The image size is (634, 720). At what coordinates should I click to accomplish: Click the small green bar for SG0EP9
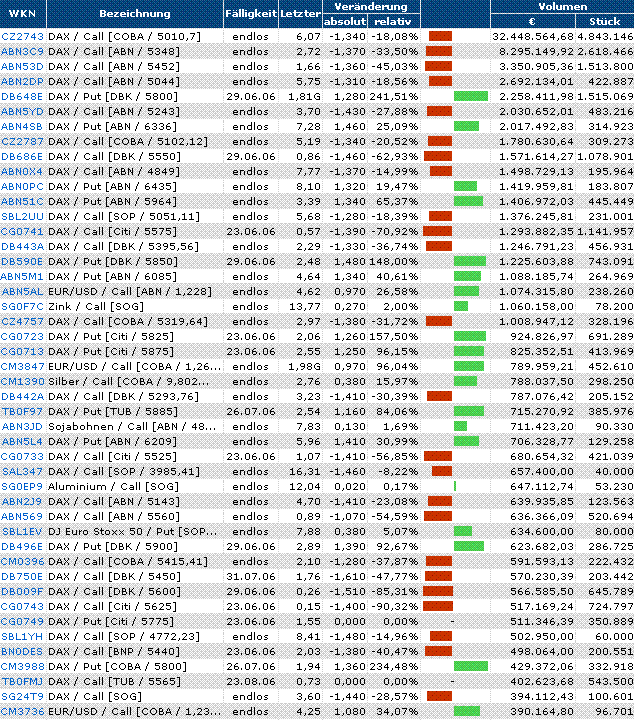point(454,486)
